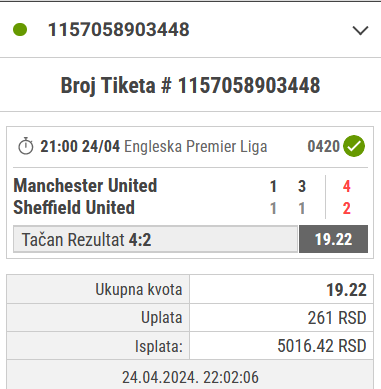
Task: Select the Manchester United team name
Action: click(x=85, y=185)
